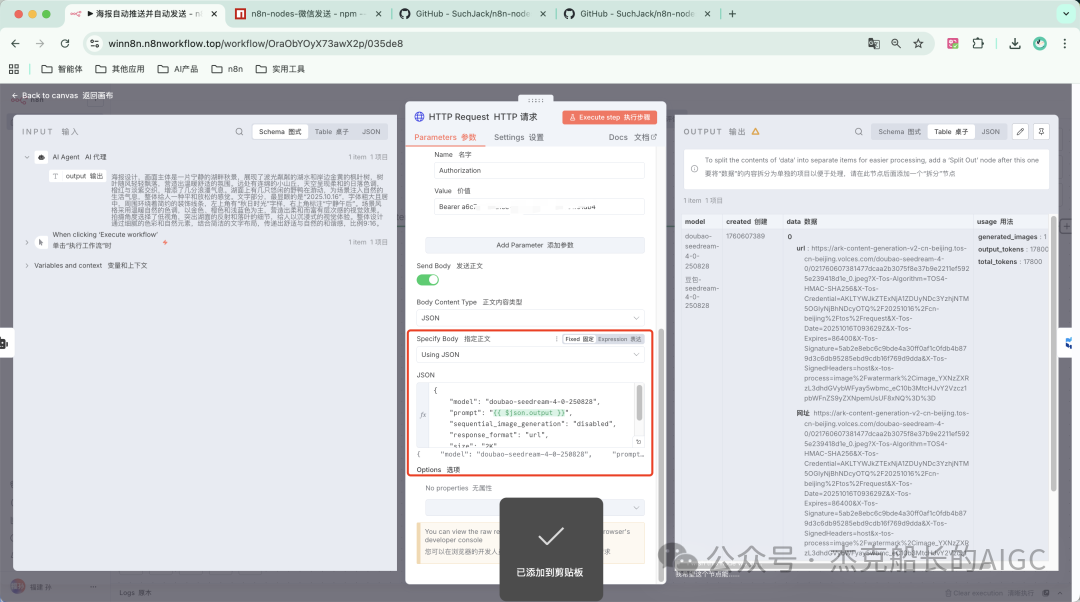Open the apps grid in bookmarks bar

(x=14, y=69)
